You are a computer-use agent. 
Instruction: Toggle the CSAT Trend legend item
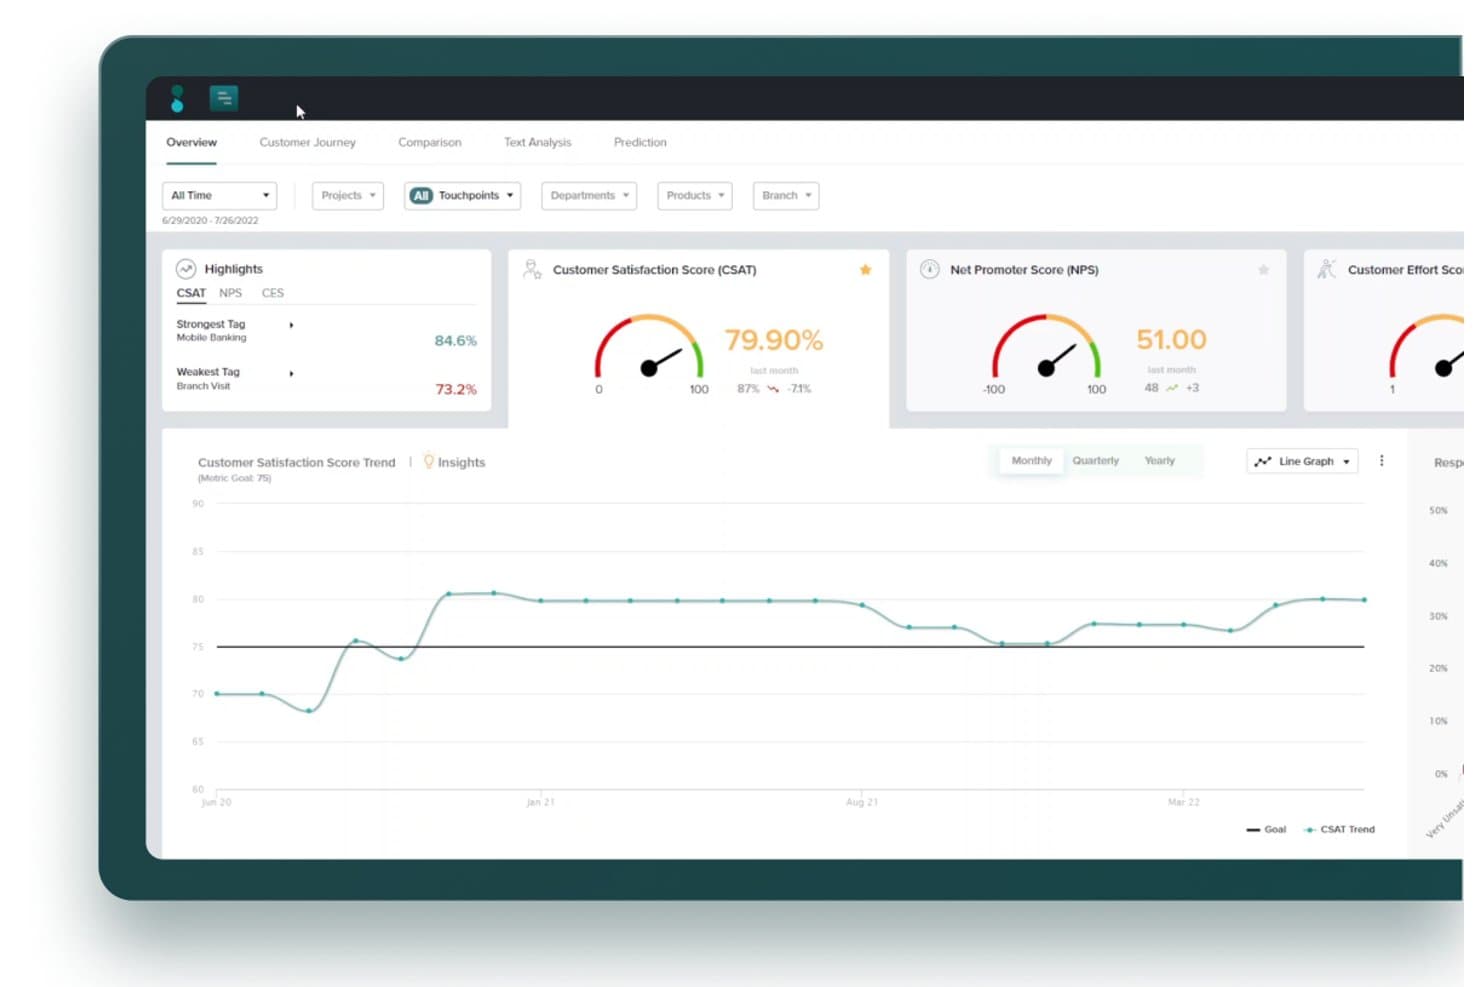[x=1340, y=829]
